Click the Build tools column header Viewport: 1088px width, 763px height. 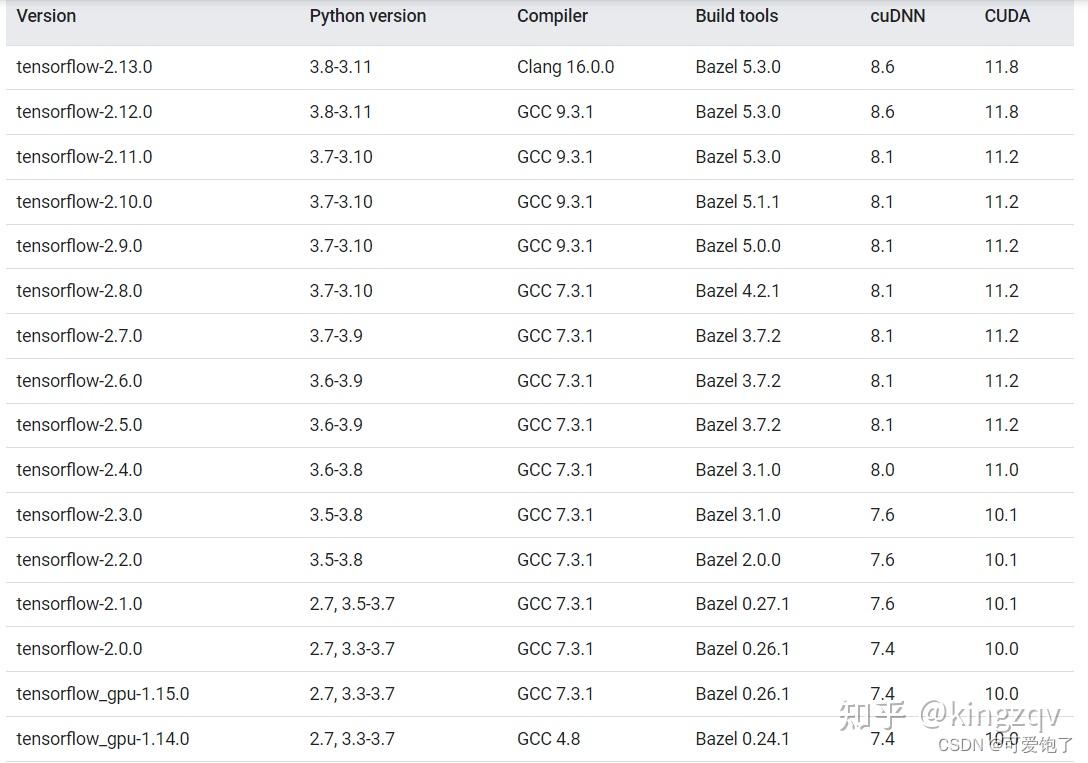tap(736, 16)
